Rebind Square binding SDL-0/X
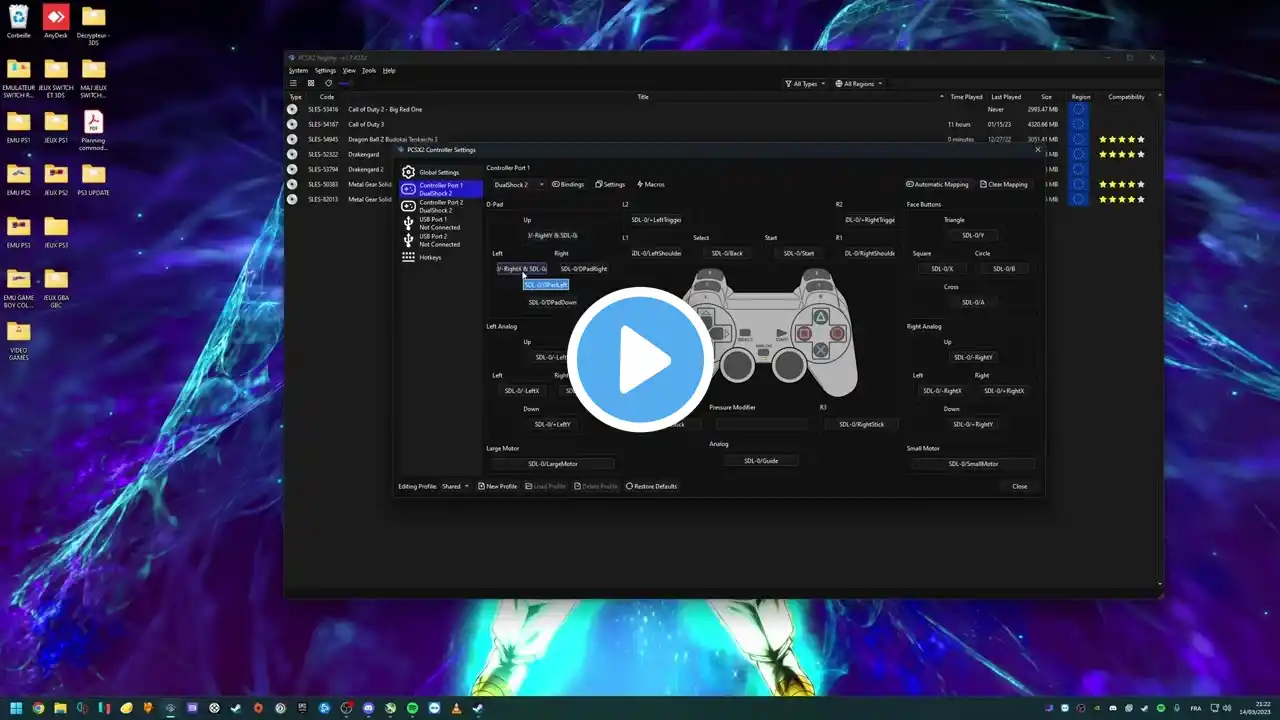1280x720 pixels. coord(943,269)
